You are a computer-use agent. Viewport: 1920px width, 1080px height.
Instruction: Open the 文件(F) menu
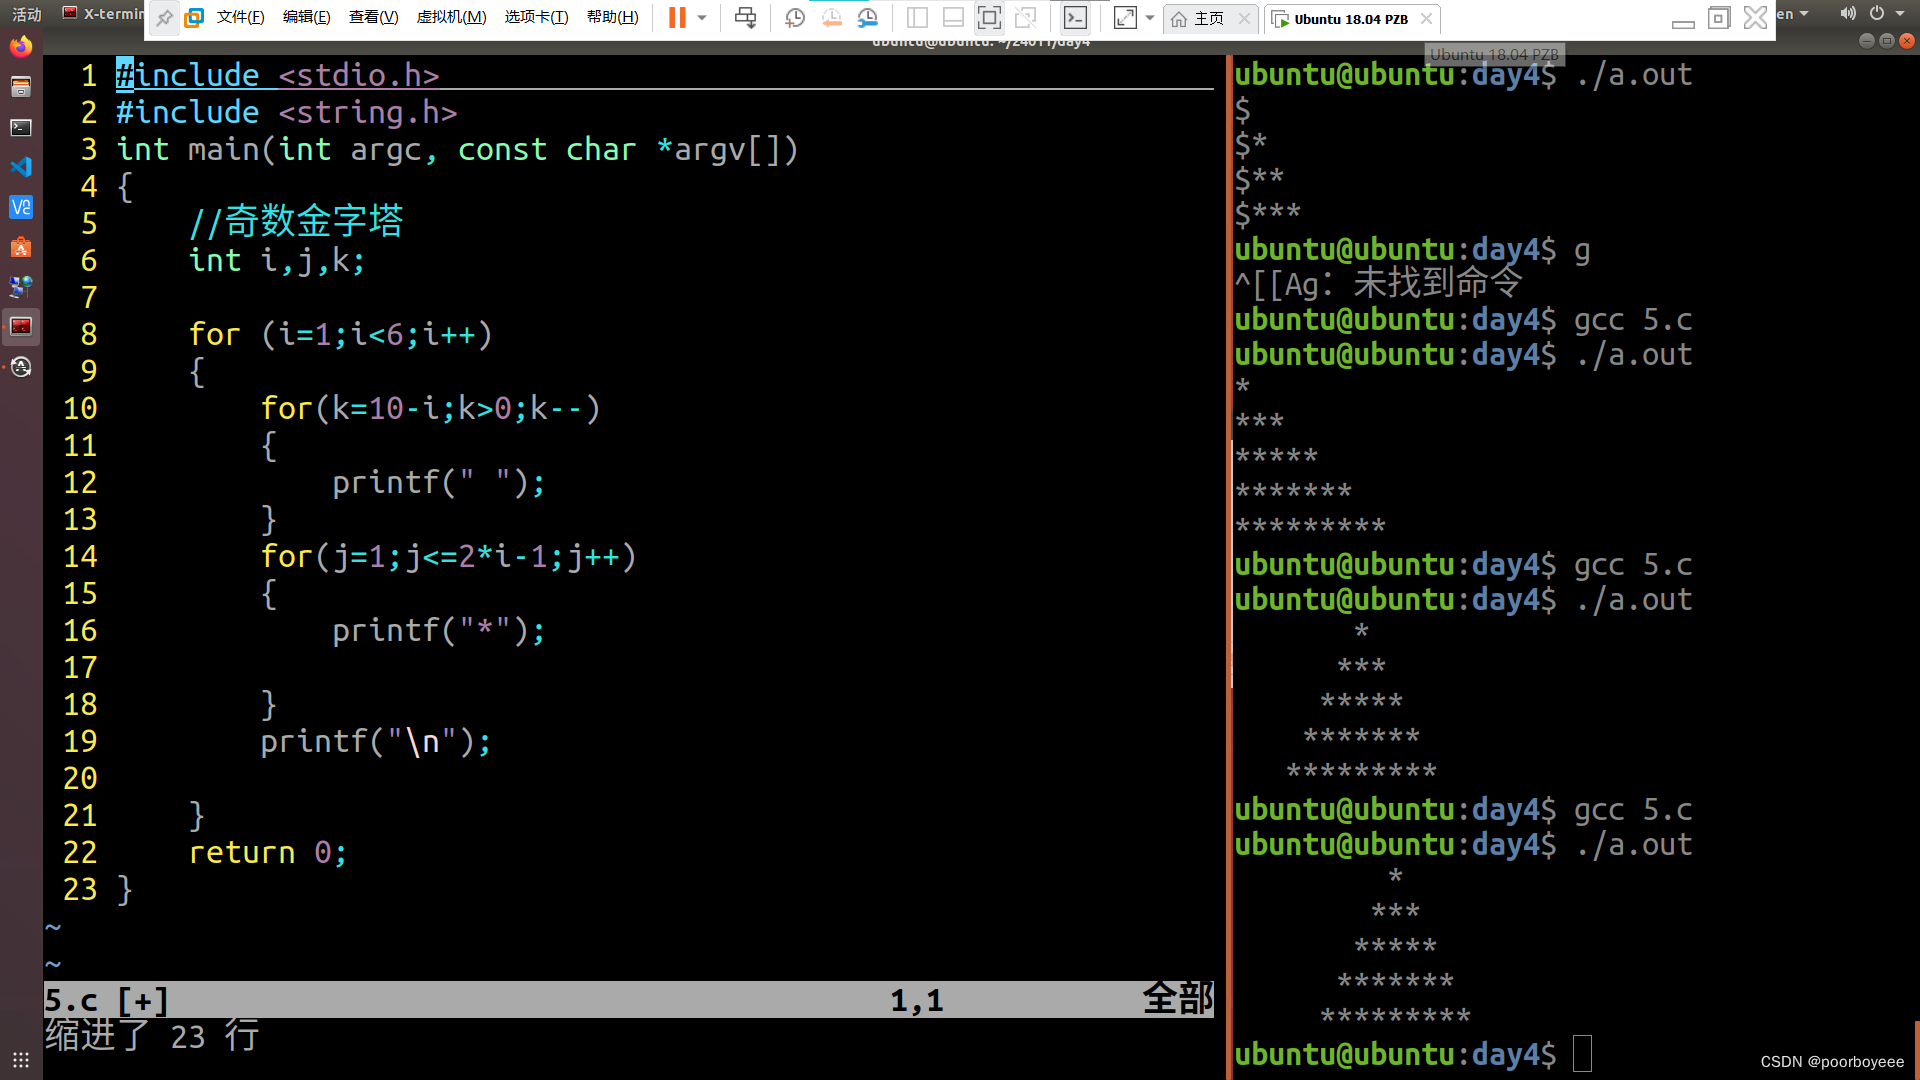240,17
